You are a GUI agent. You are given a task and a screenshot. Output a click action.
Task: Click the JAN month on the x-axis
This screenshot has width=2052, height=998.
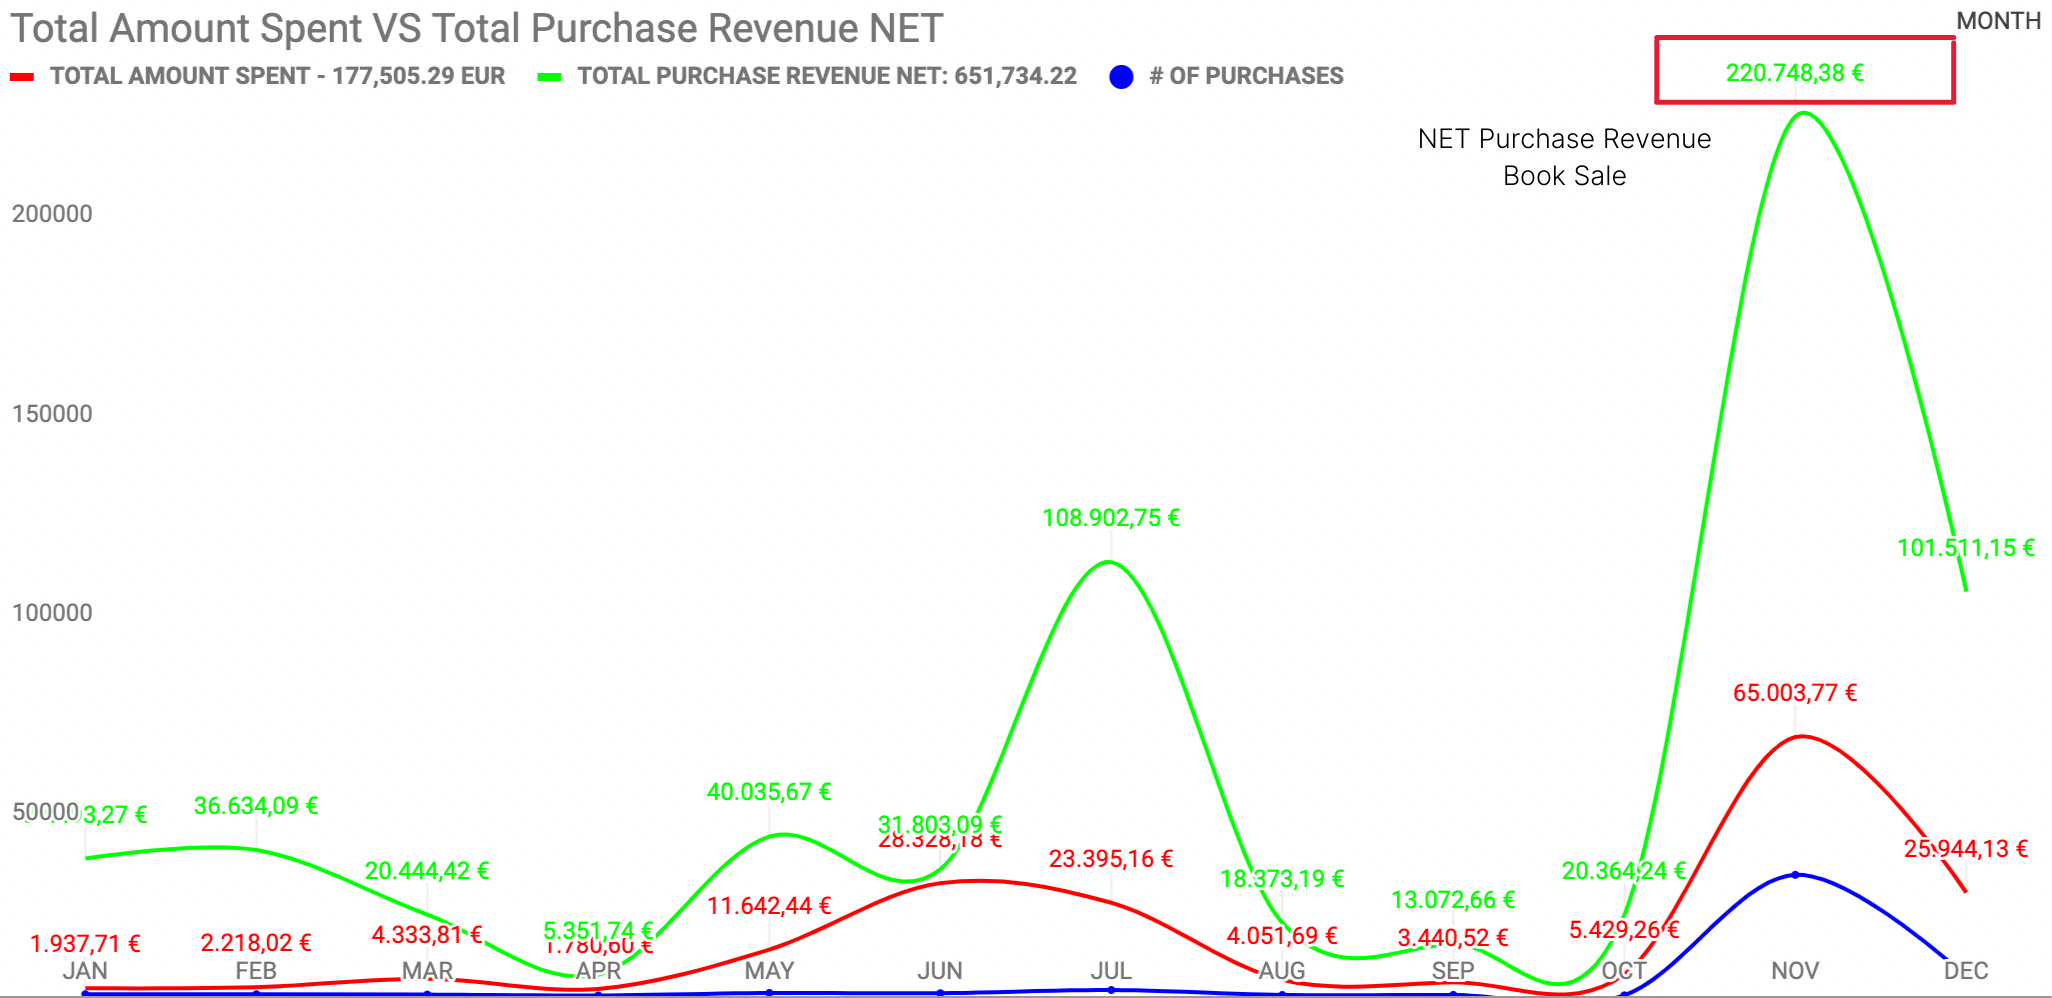85,970
